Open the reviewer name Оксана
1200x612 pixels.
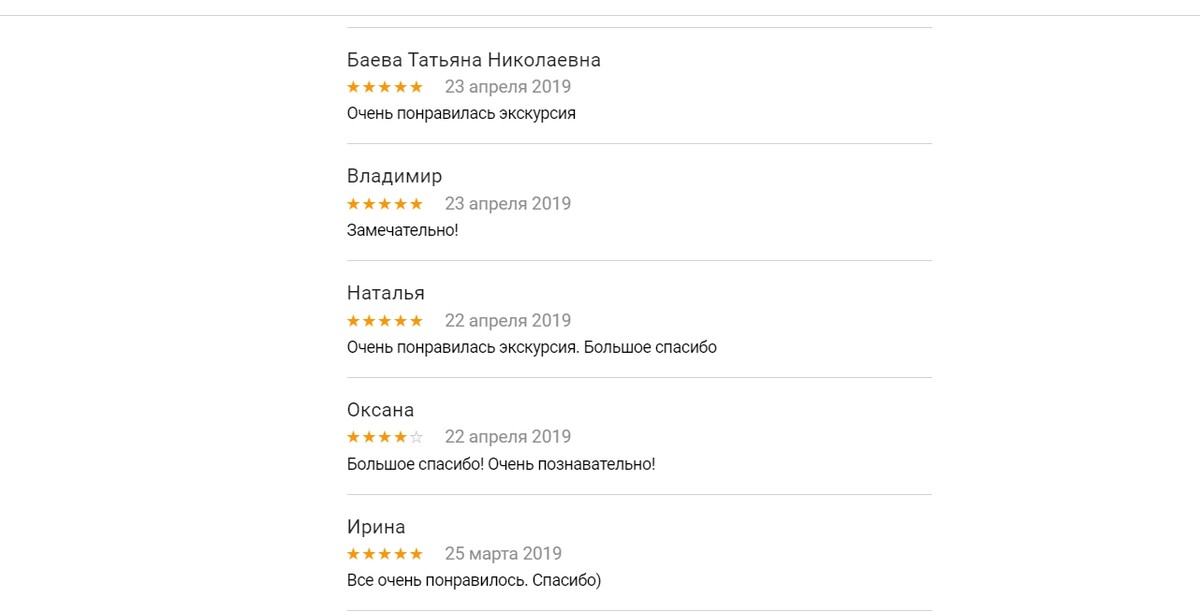coord(380,410)
